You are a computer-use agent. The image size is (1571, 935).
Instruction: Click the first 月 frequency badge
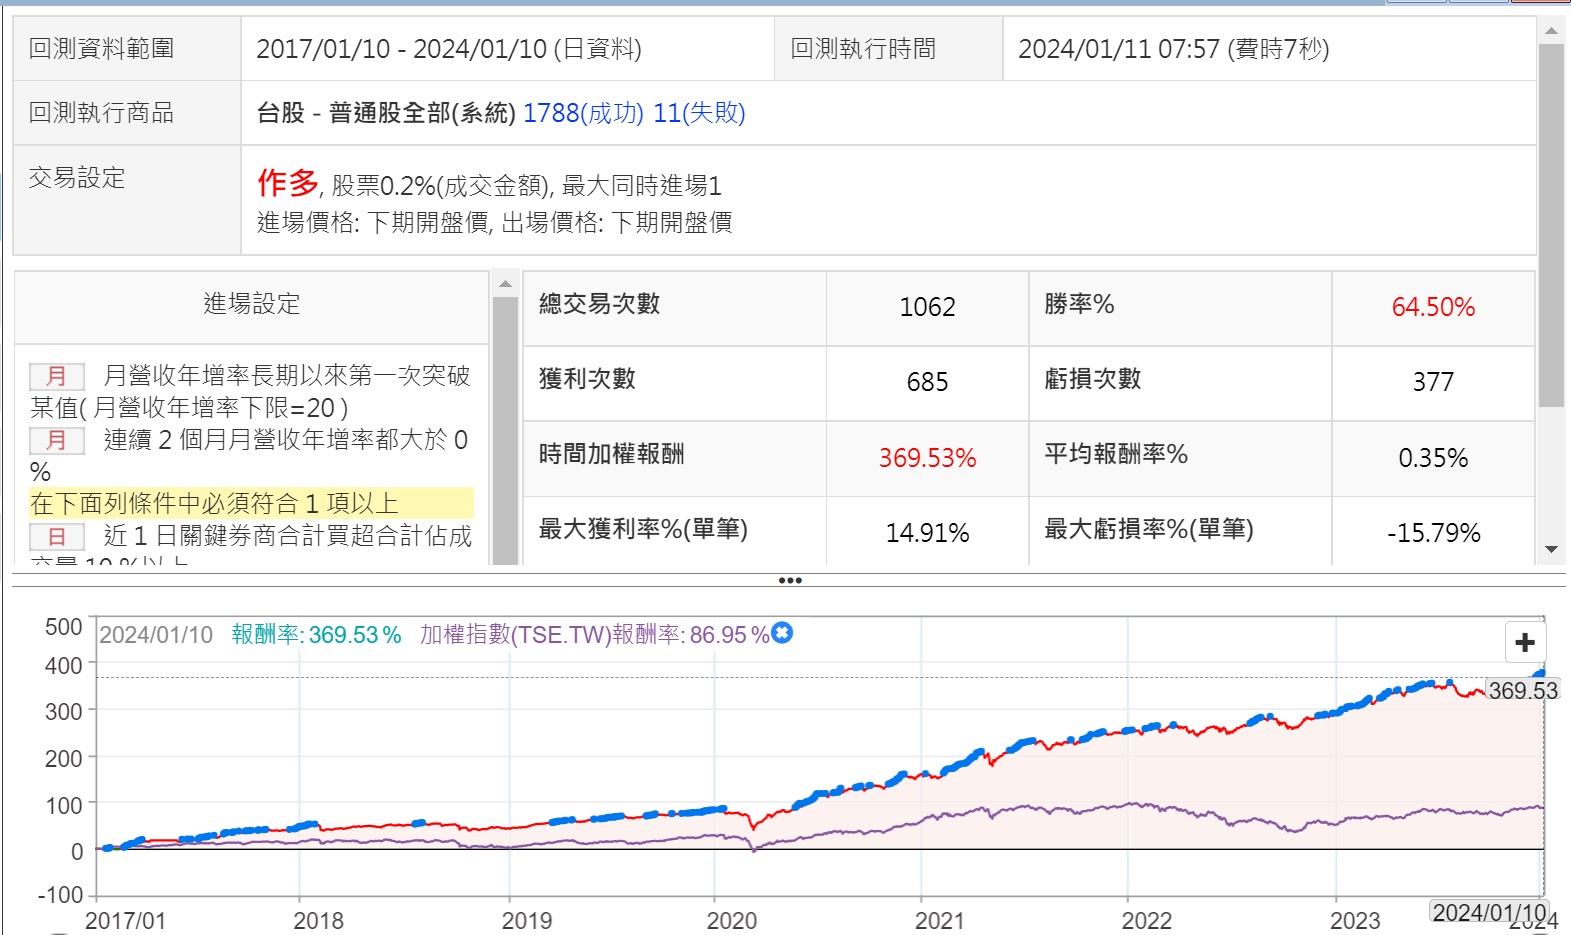pos(56,376)
